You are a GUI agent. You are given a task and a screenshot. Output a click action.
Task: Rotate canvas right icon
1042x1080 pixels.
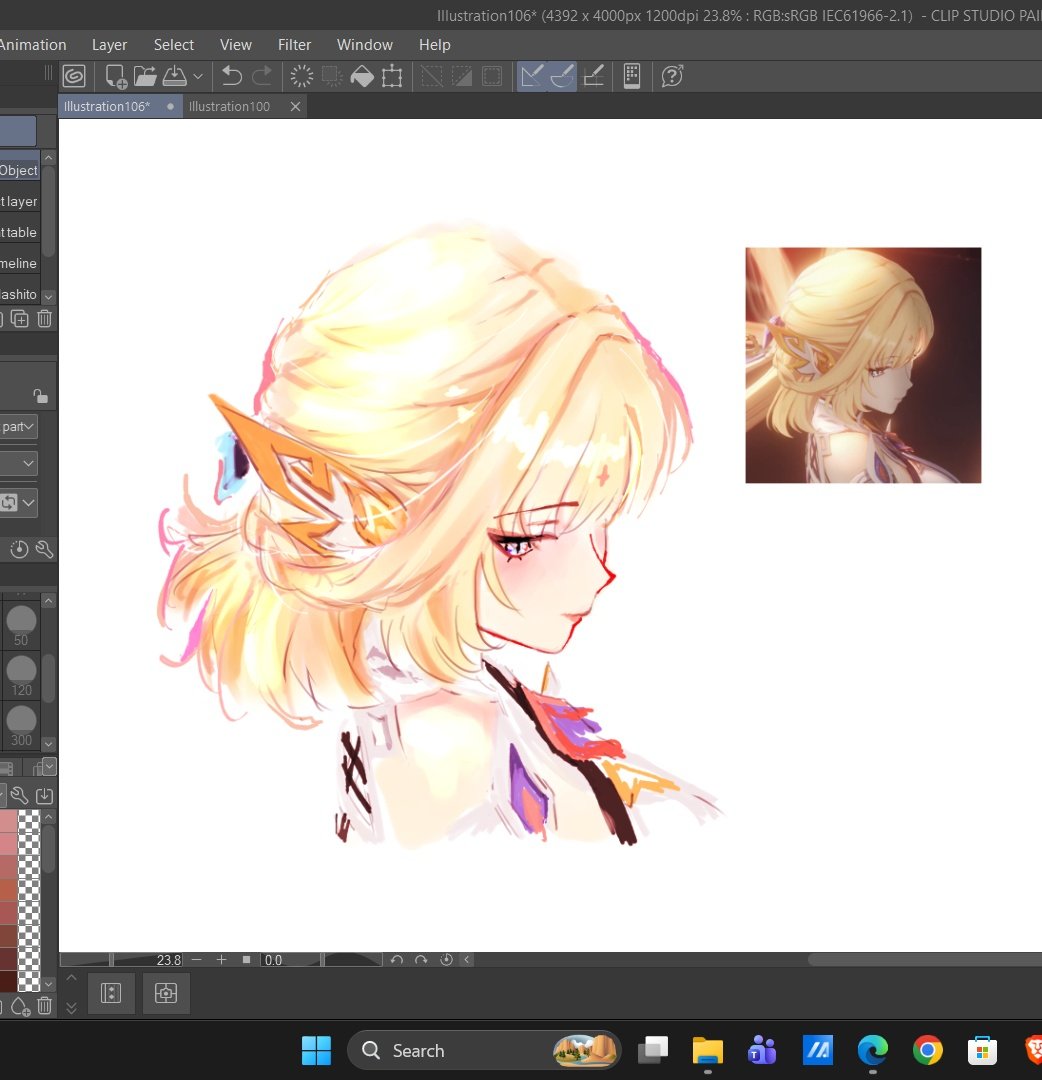[x=421, y=959]
